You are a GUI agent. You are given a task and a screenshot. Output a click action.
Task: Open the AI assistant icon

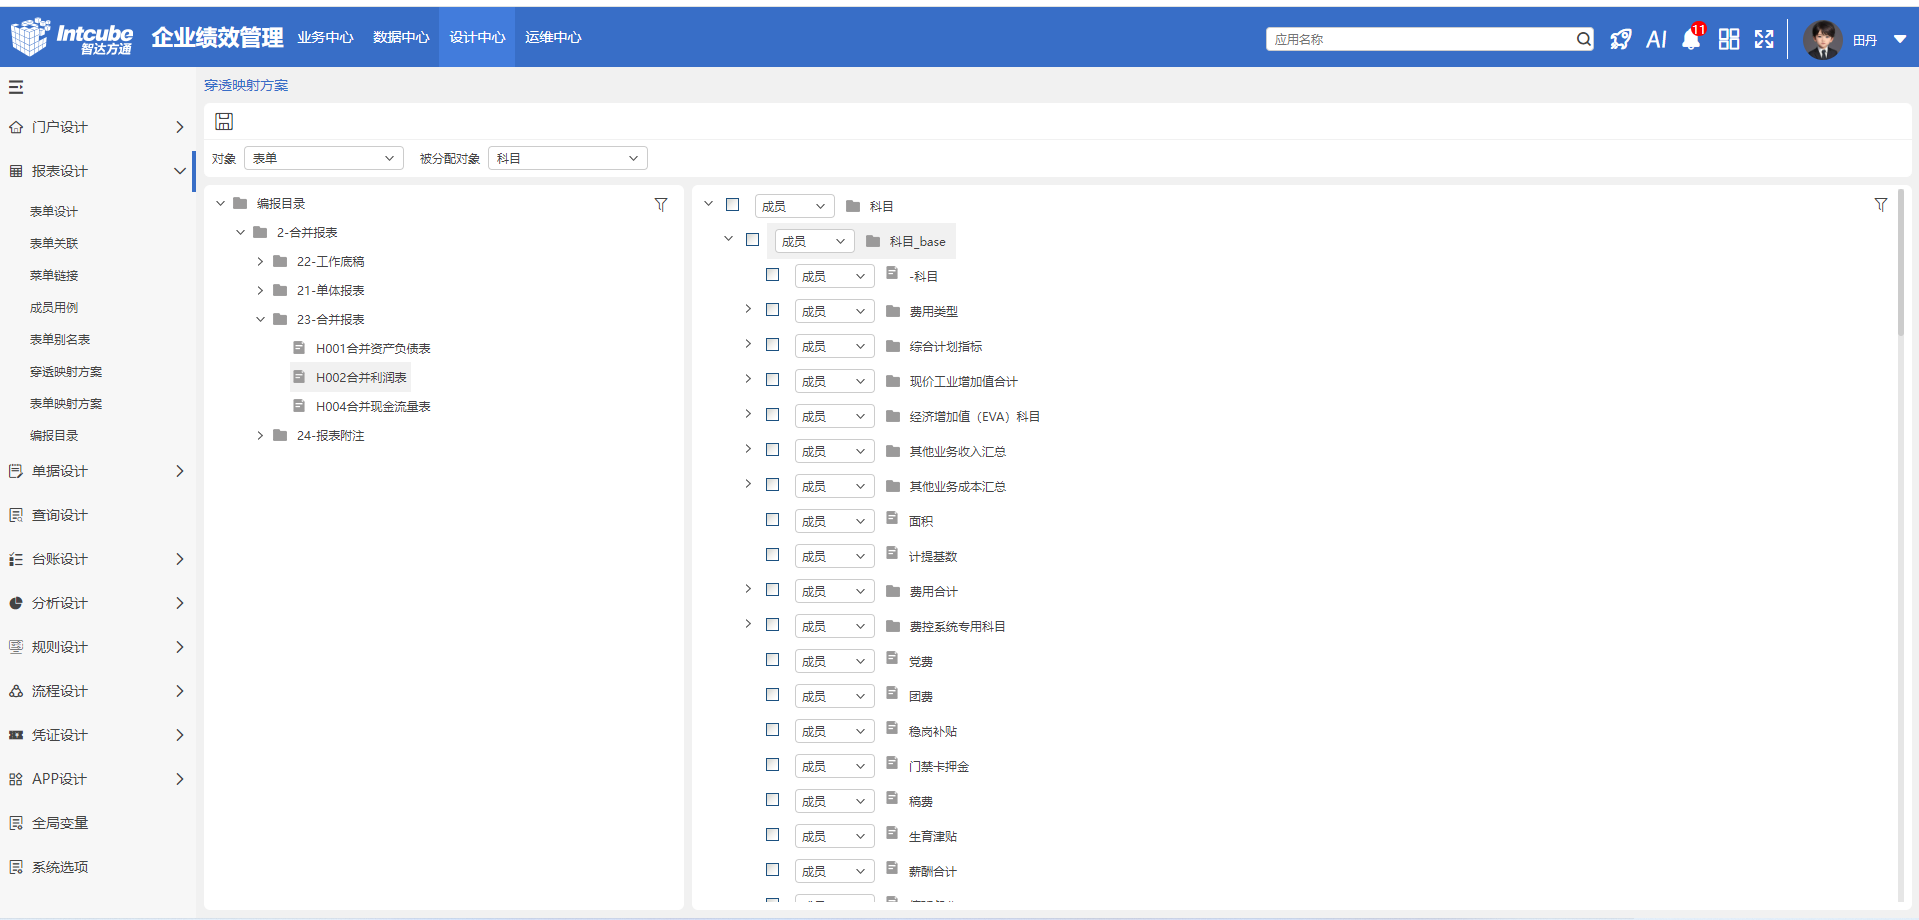[x=1656, y=39]
